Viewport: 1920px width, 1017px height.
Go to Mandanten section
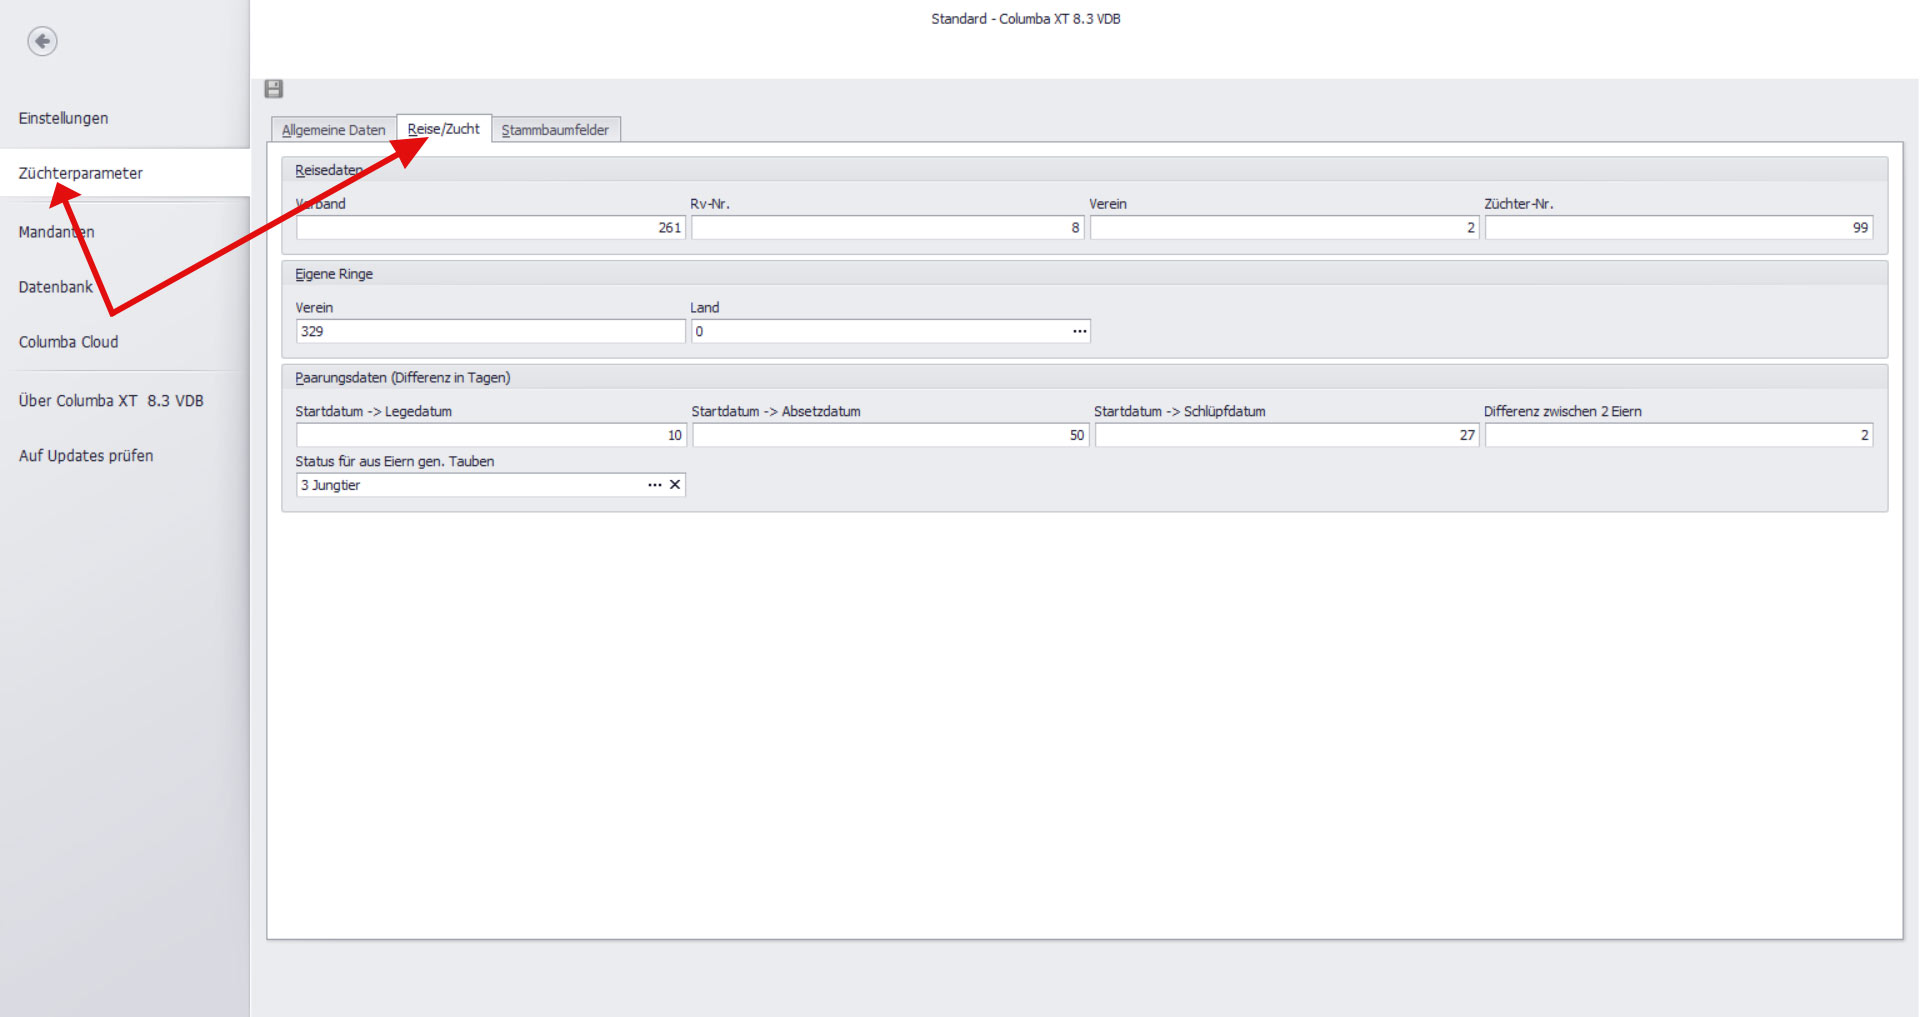(56, 232)
